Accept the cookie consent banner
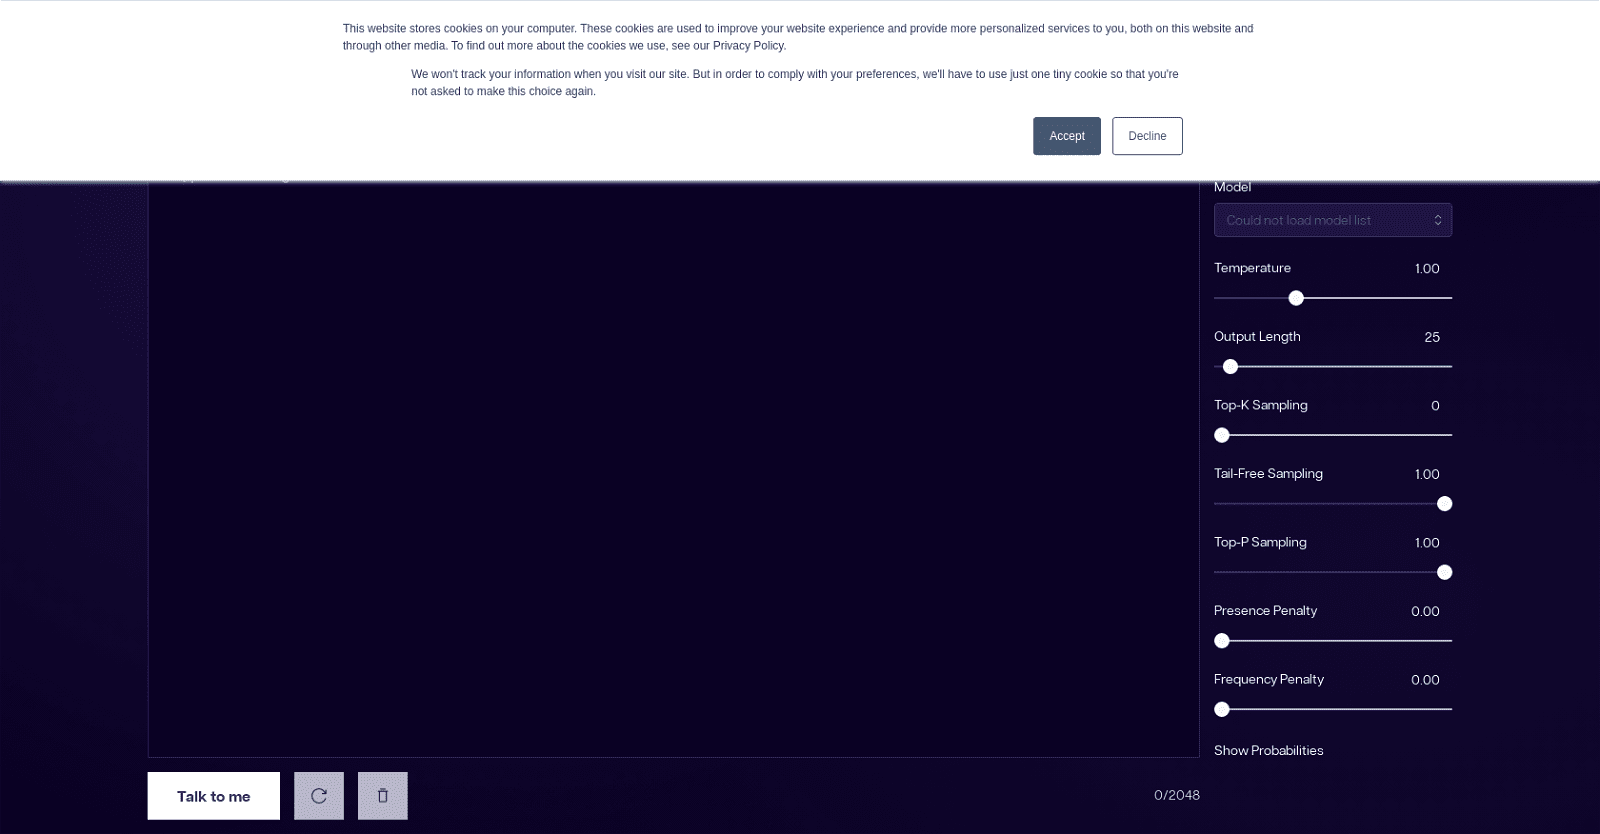This screenshot has height=834, width=1600. coord(1066,136)
